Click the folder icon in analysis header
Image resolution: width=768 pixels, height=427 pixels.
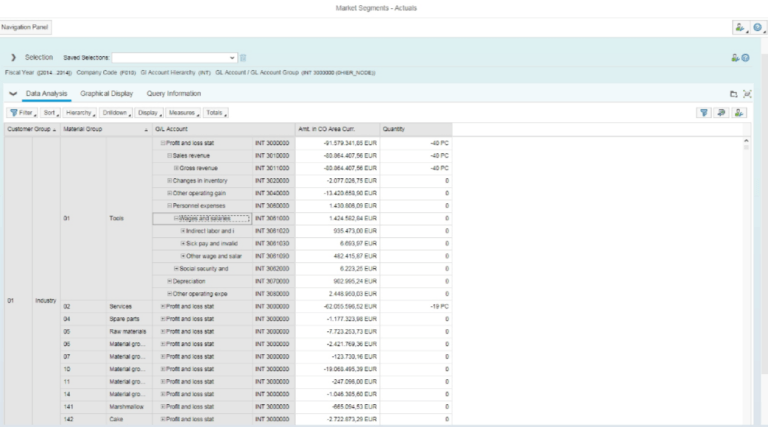(x=732, y=94)
